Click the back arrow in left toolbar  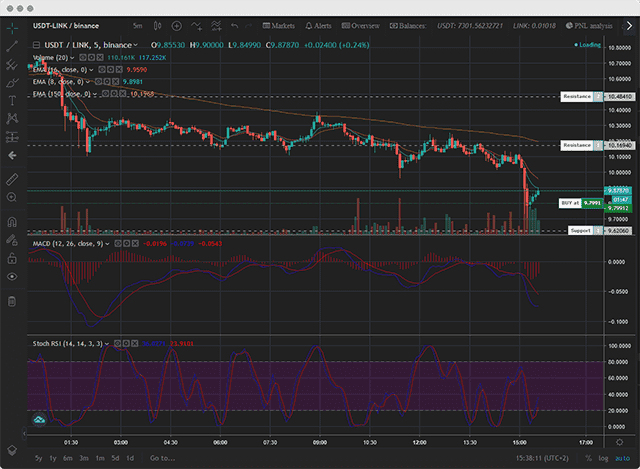(12, 155)
